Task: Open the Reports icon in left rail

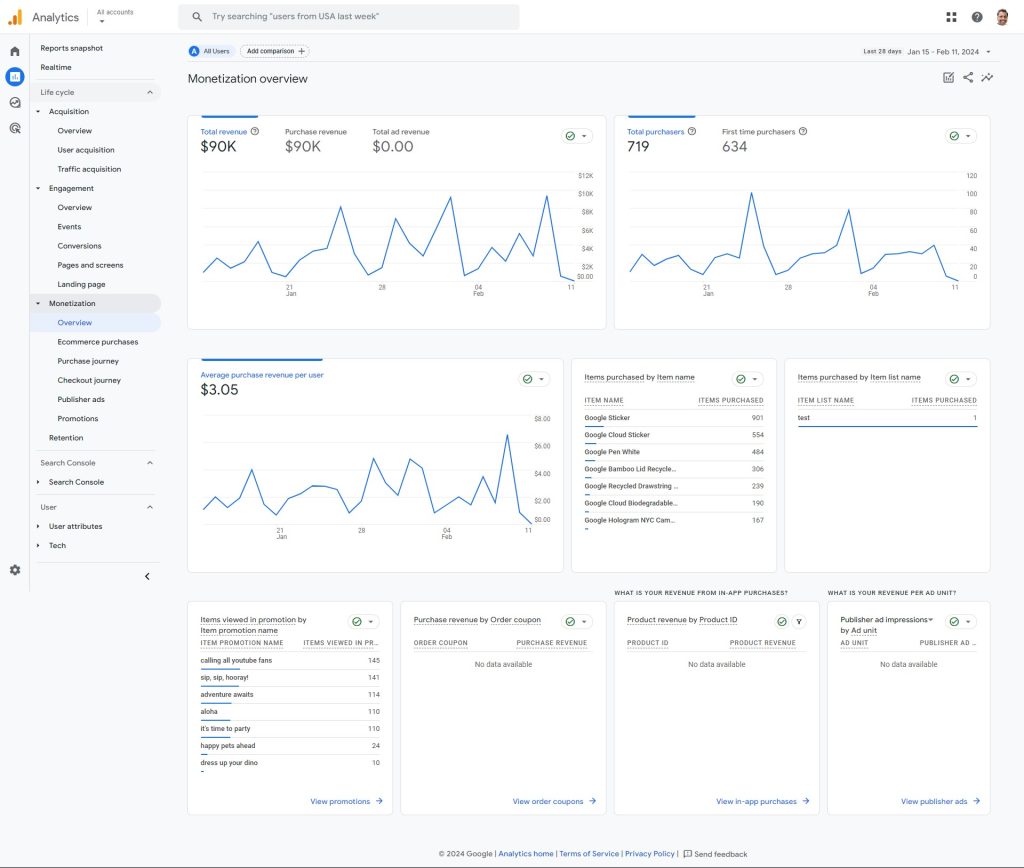Action: click(x=14, y=76)
